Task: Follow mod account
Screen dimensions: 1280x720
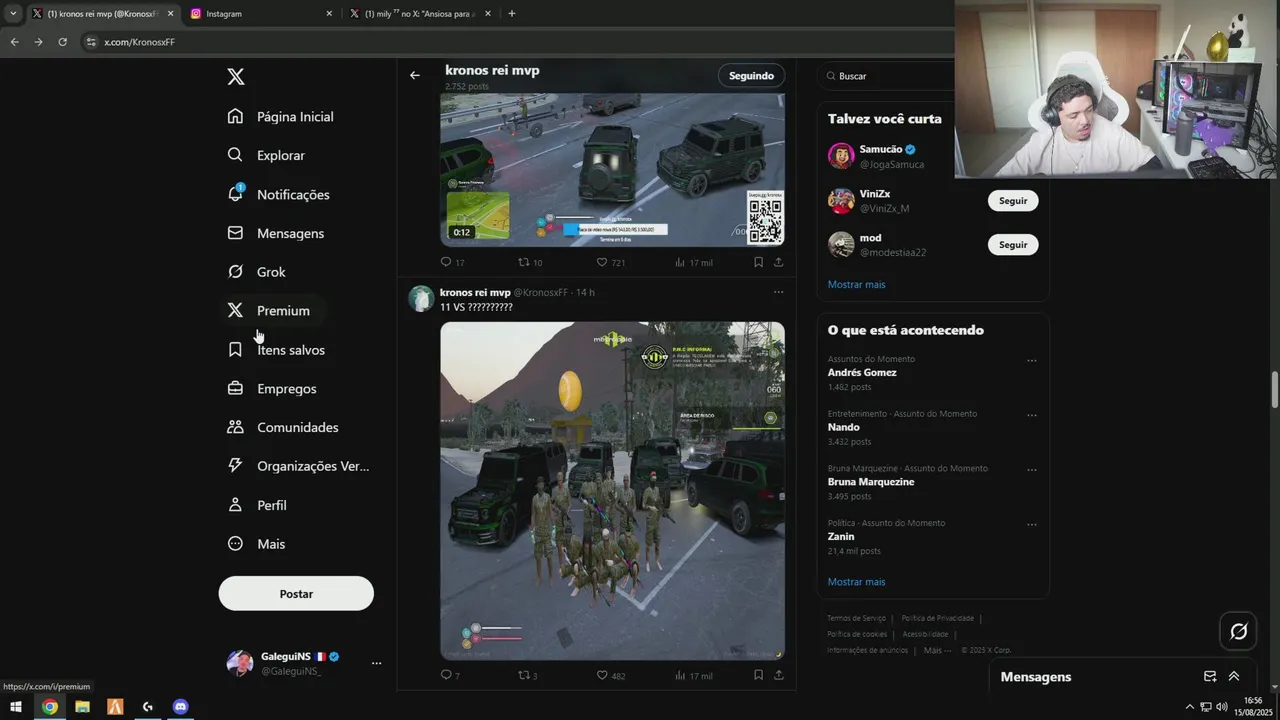Action: (1013, 245)
